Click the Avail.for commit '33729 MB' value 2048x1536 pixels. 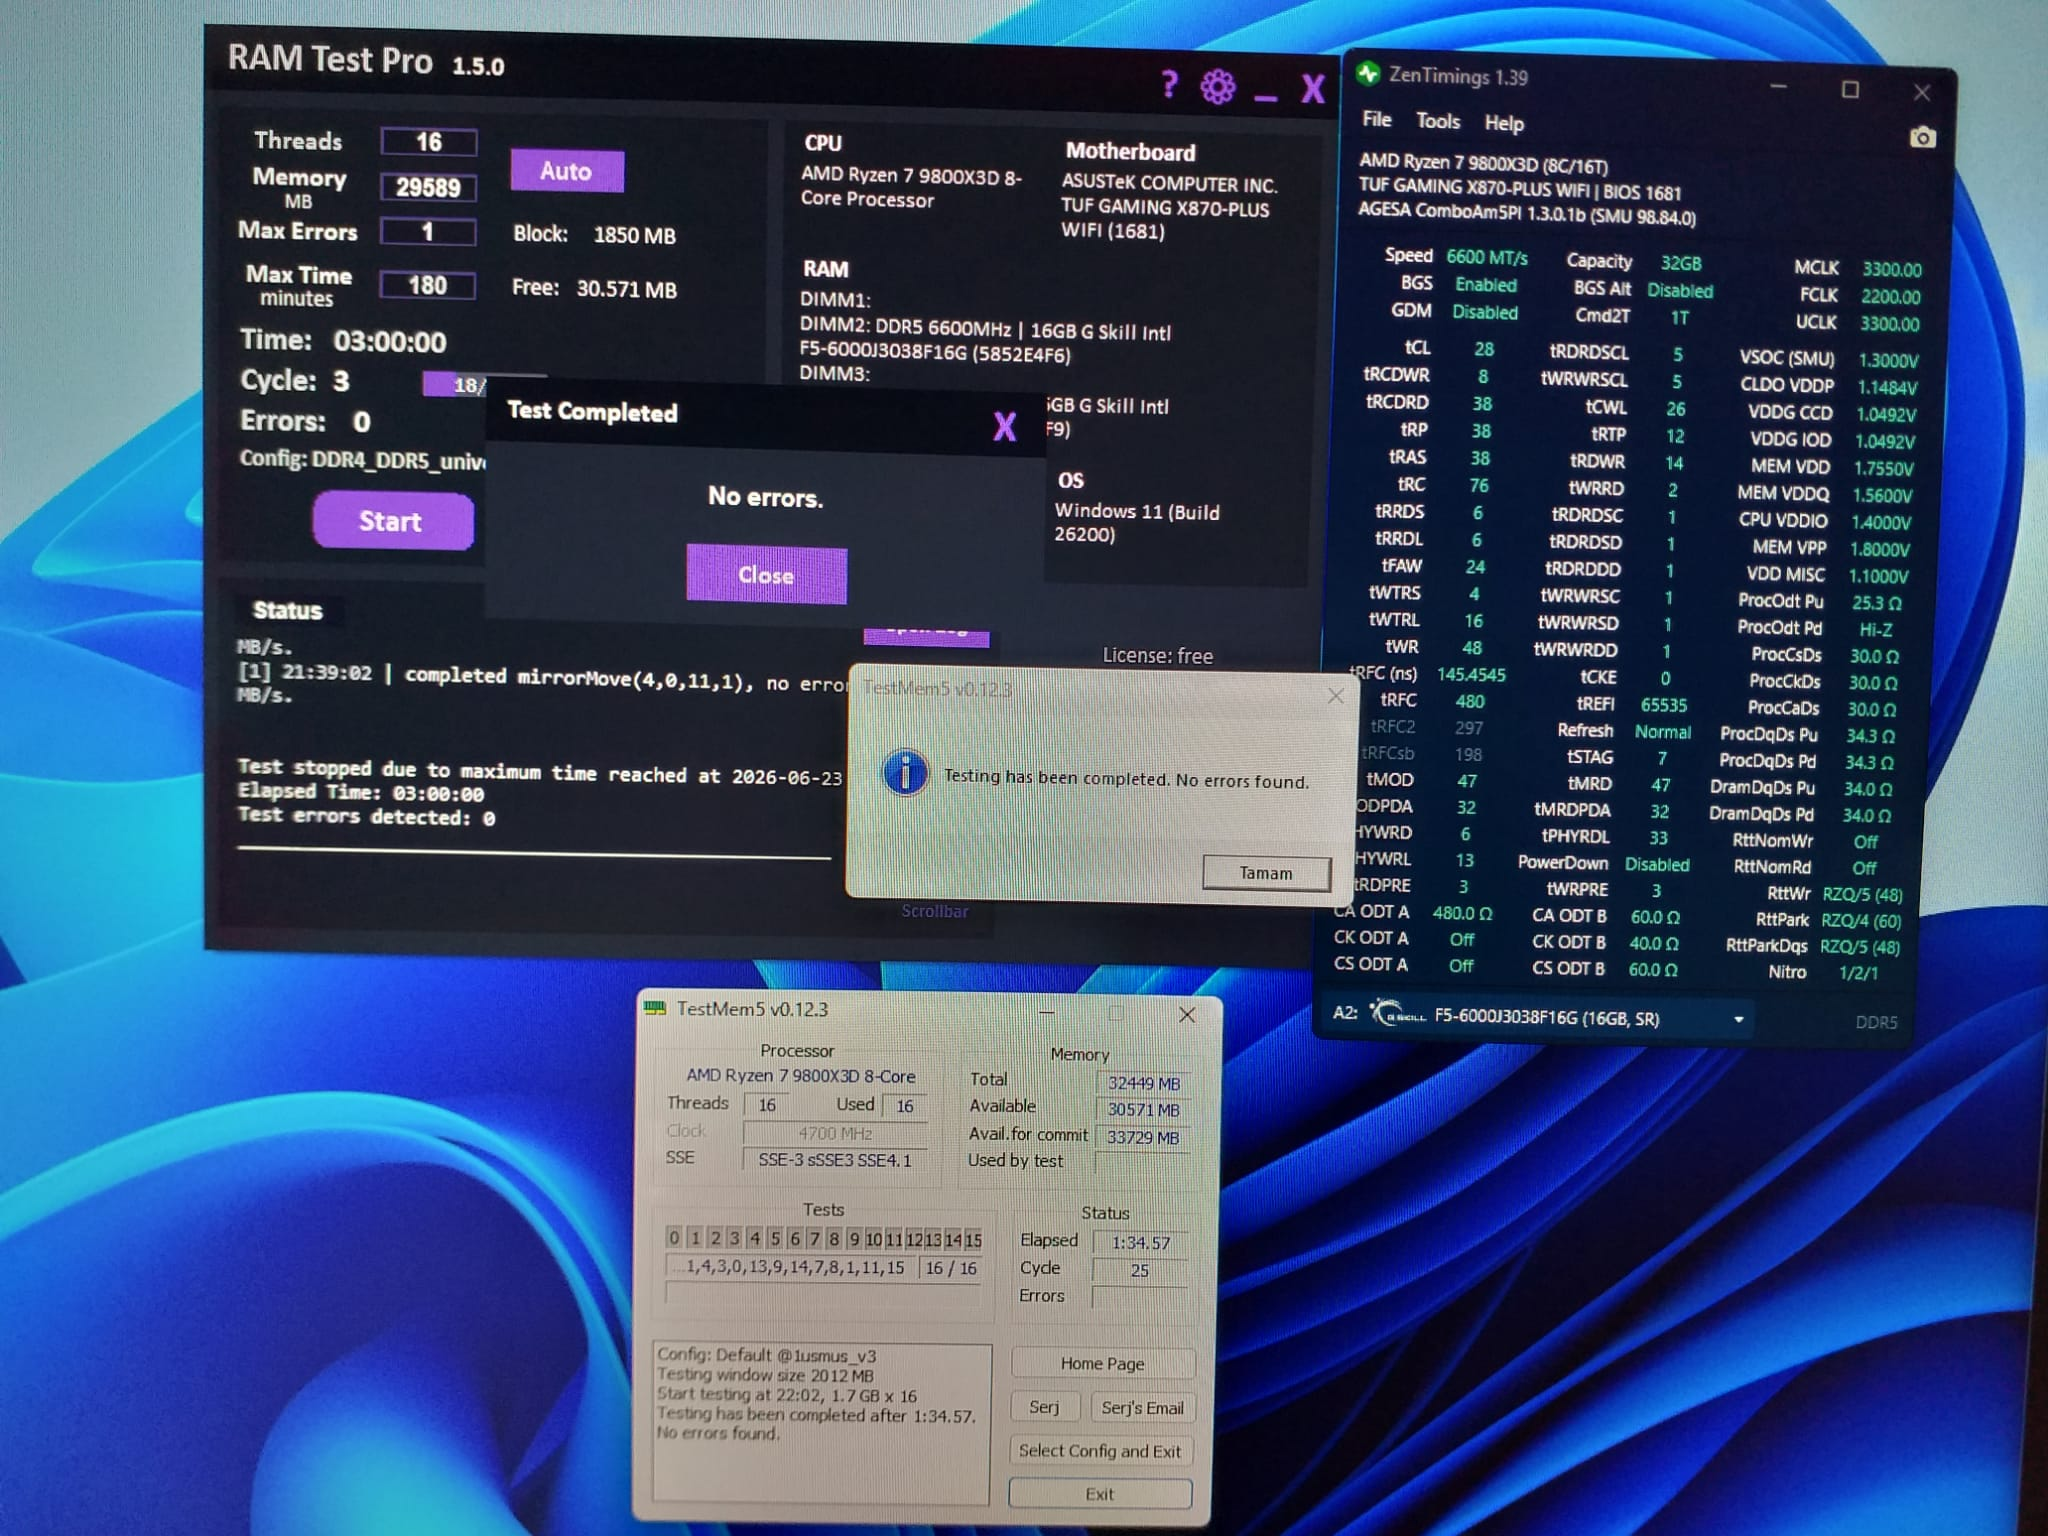pyautogui.click(x=1144, y=1137)
